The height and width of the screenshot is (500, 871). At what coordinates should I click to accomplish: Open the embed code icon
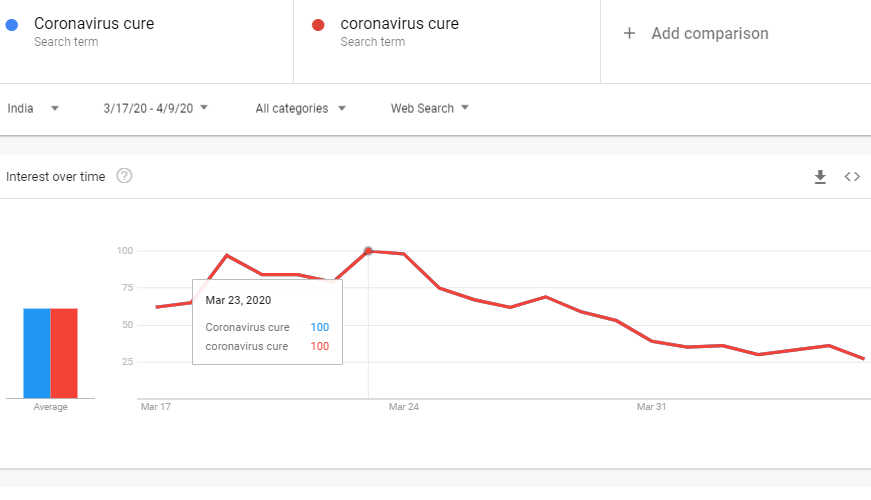(x=852, y=177)
